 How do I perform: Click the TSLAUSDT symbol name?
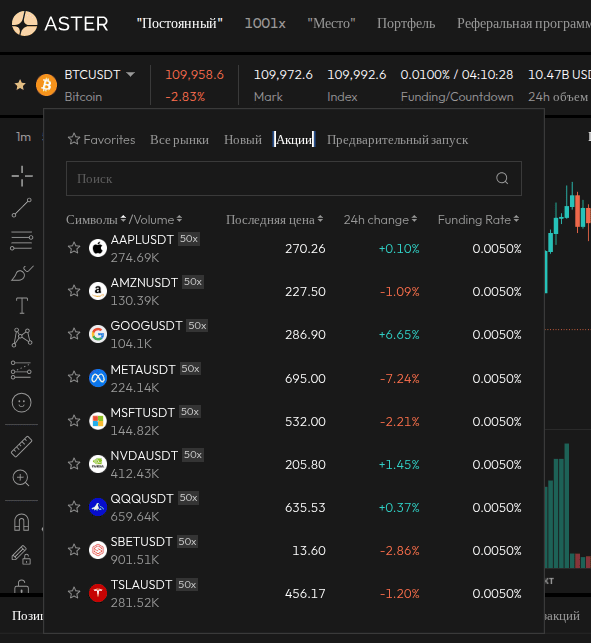[141, 584]
